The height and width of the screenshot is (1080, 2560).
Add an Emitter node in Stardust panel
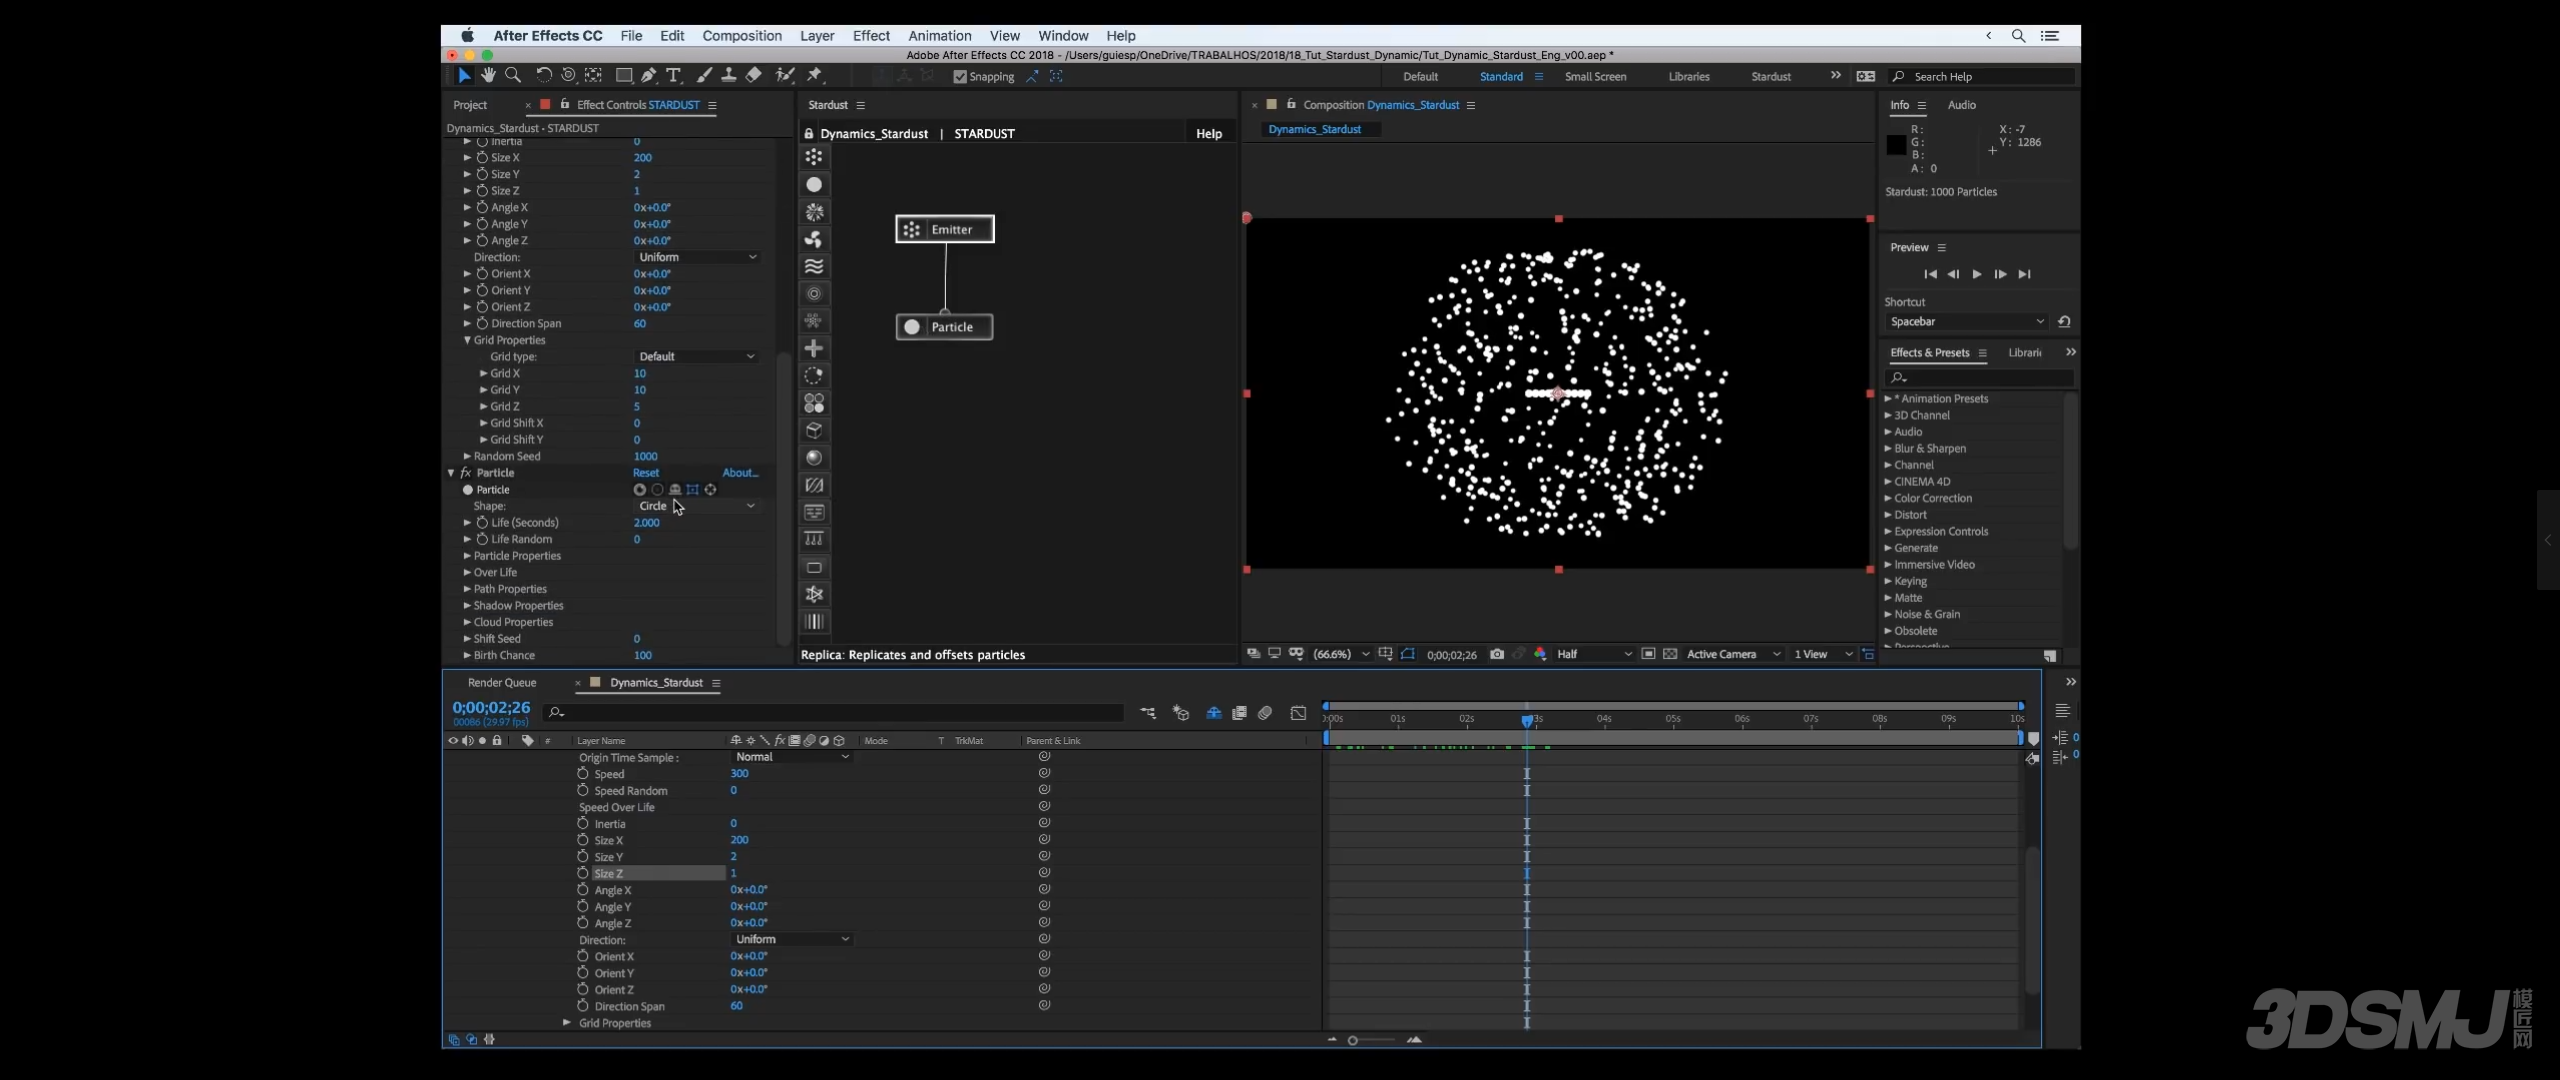(x=814, y=157)
